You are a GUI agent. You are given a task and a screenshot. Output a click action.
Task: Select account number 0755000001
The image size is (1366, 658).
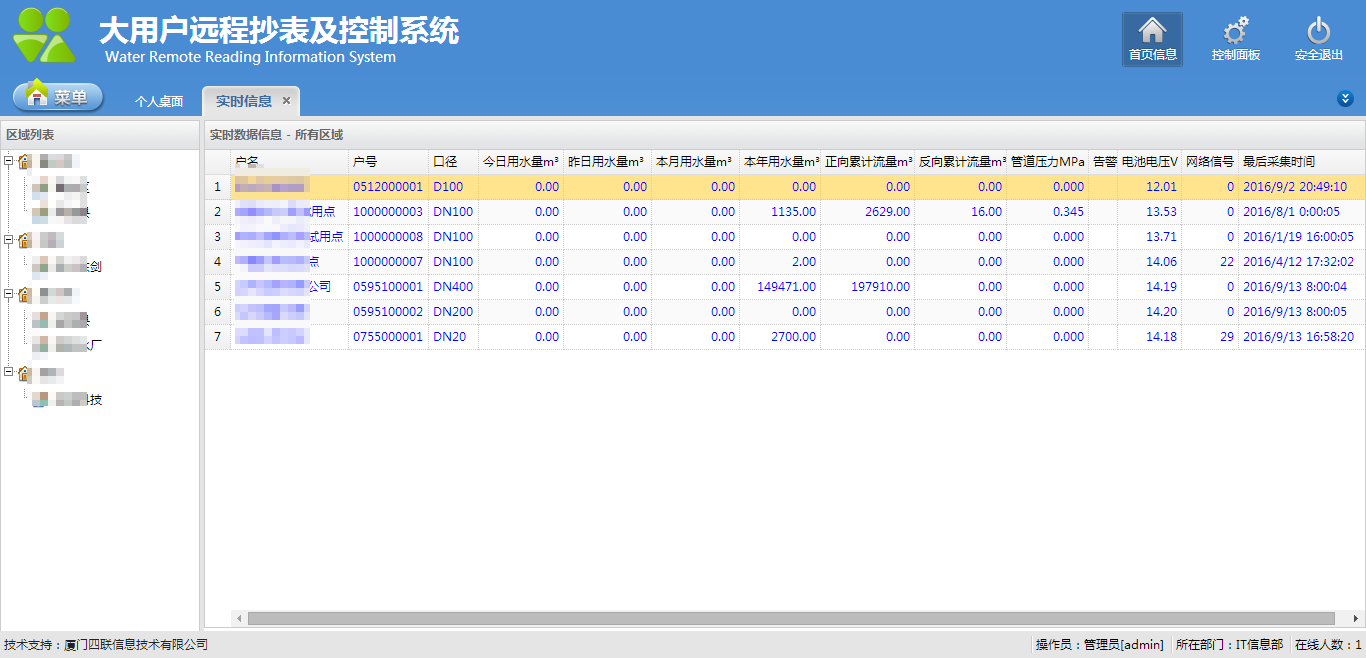(388, 337)
